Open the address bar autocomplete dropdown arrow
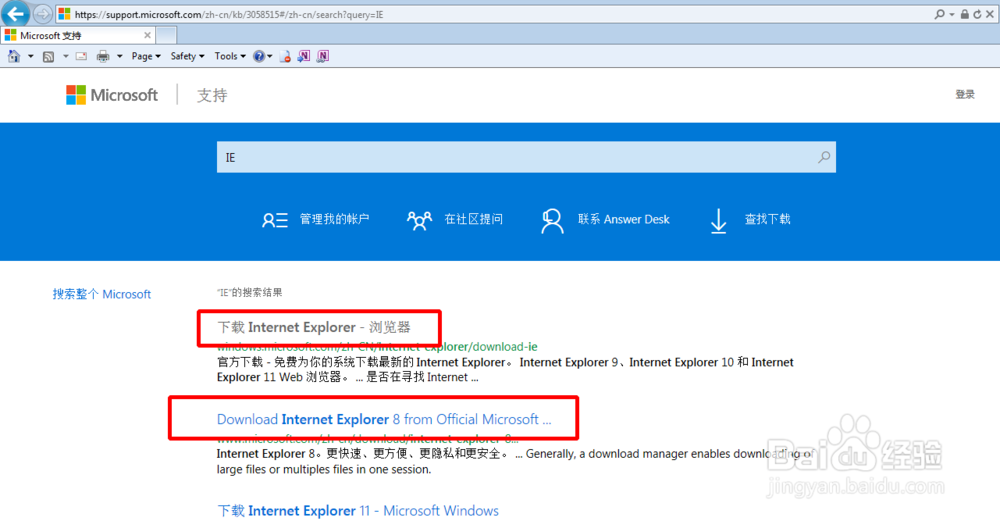This screenshot has width=1000, height=521. click(952, 14)
